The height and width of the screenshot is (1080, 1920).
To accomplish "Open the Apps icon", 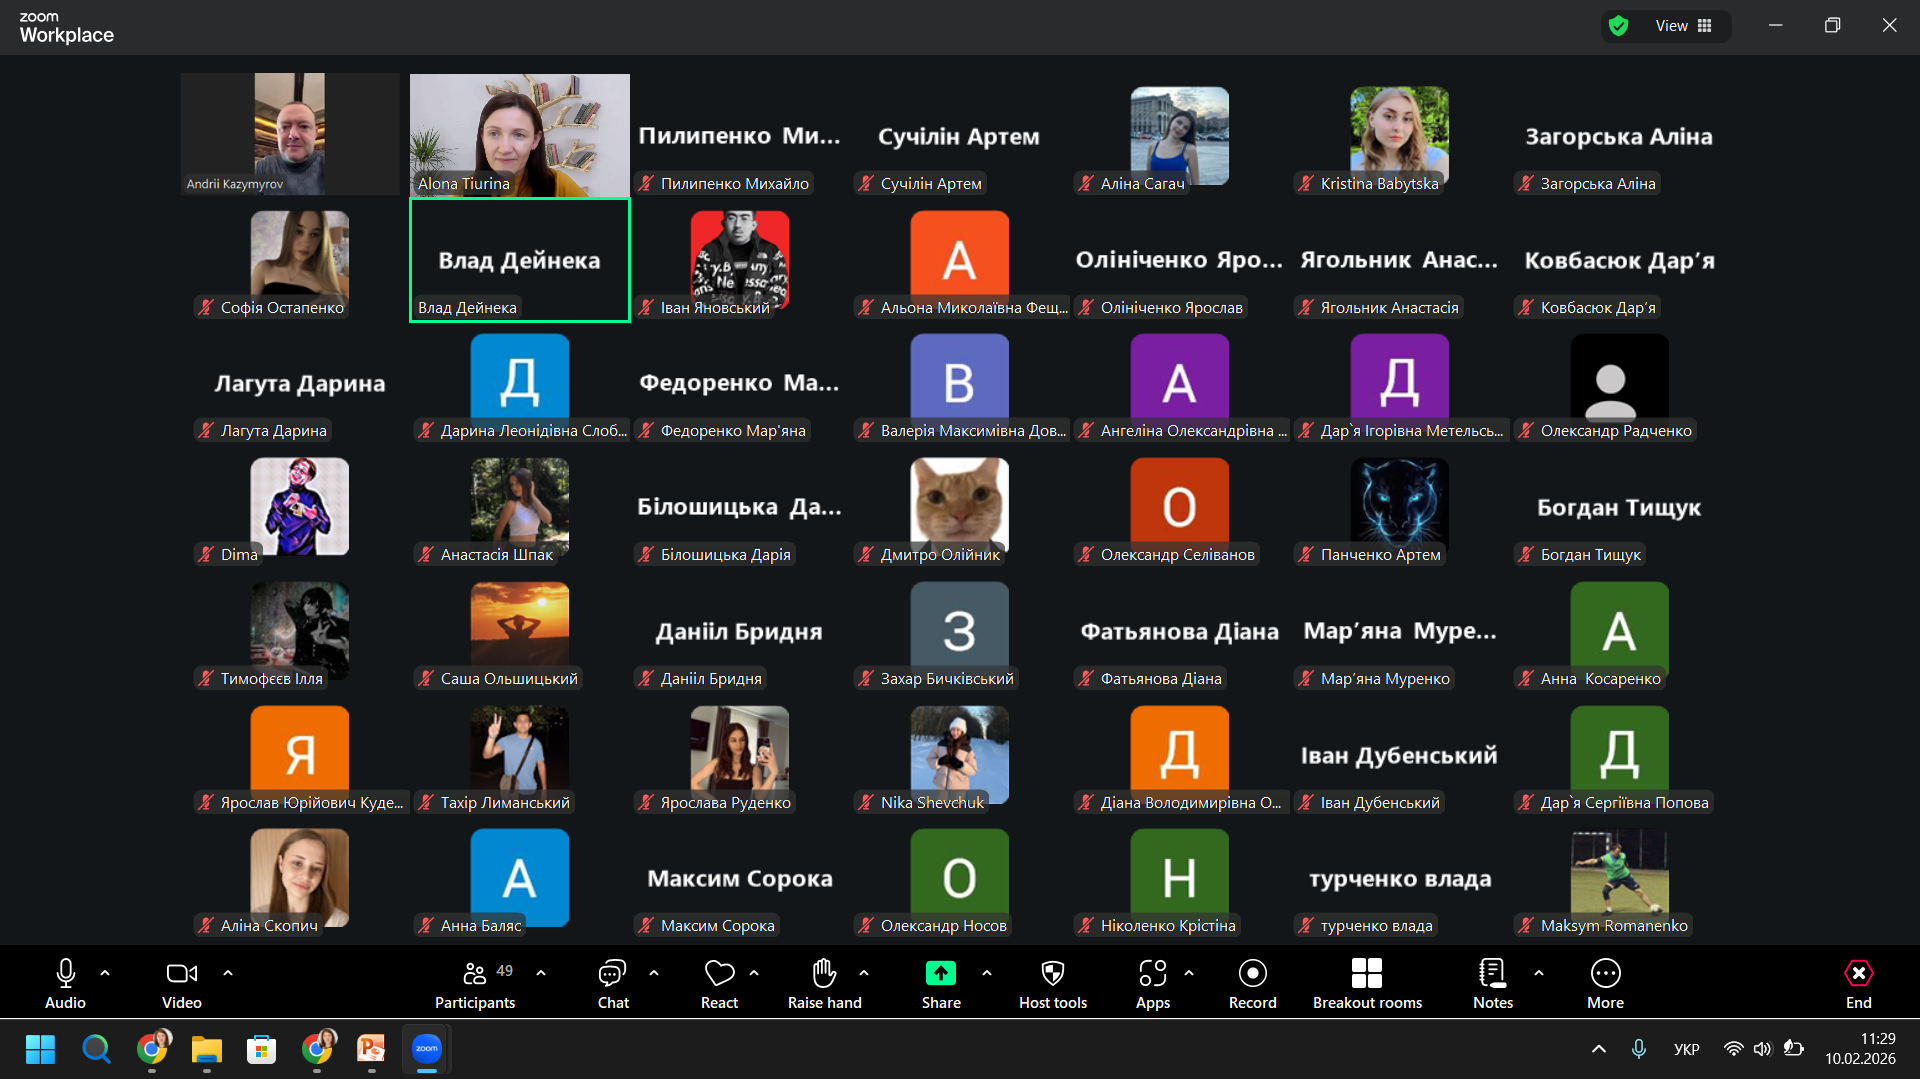I will point(1152,973).
